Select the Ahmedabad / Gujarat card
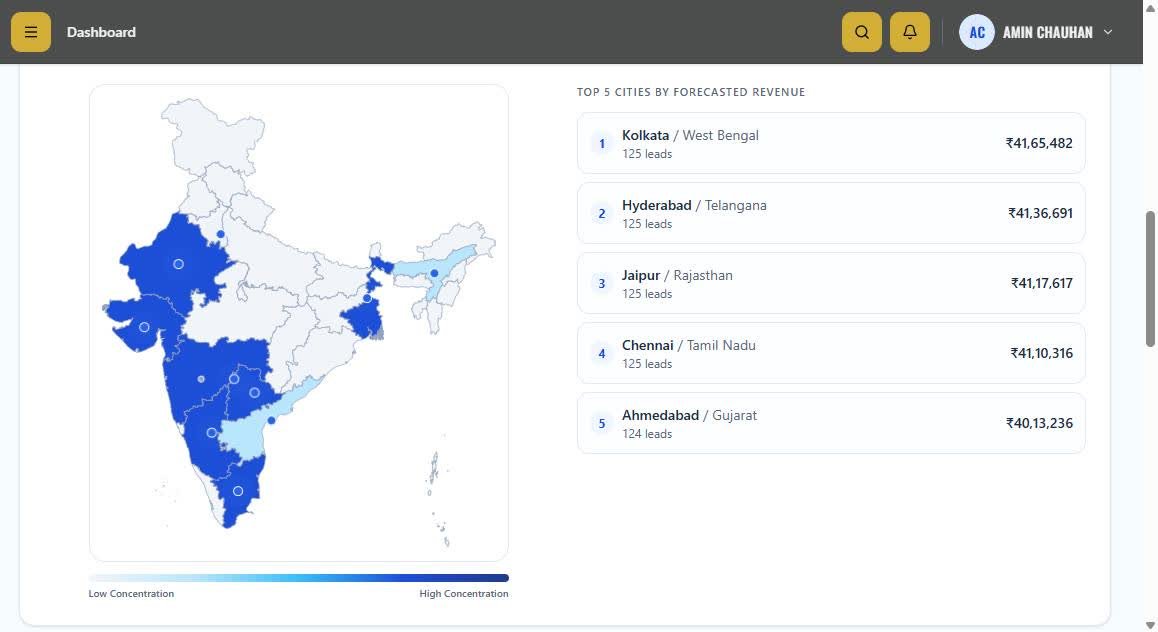The width and height of the screenshot is (1158, 632). [831, 423]
